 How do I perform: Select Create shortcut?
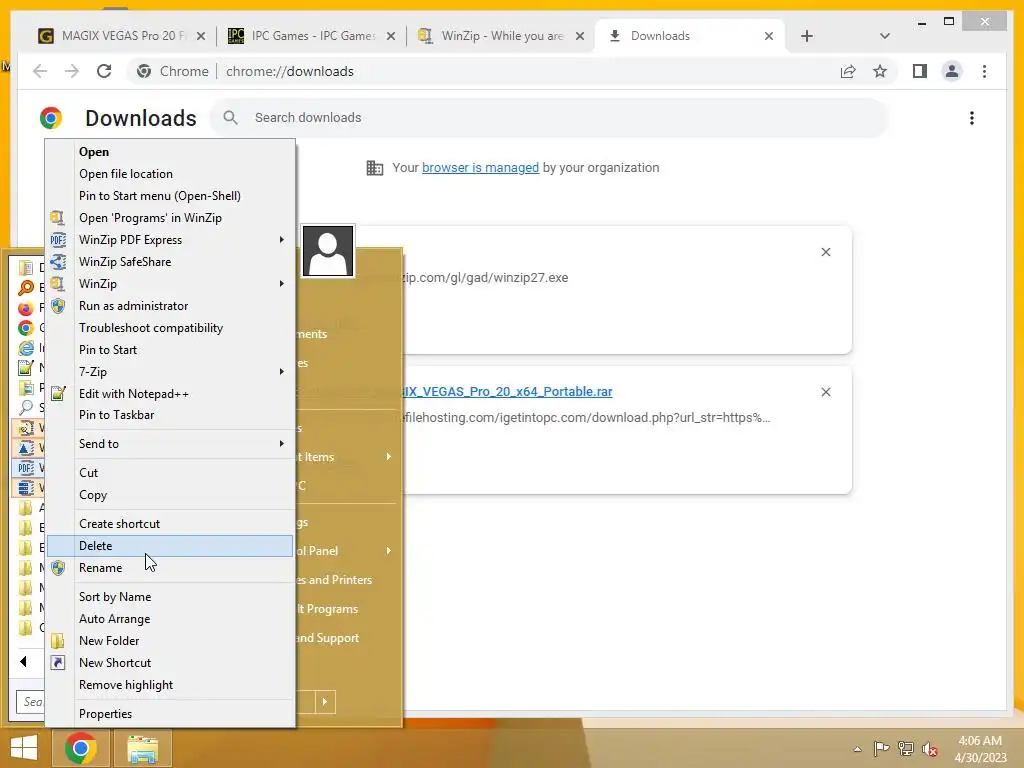(170, 523)
